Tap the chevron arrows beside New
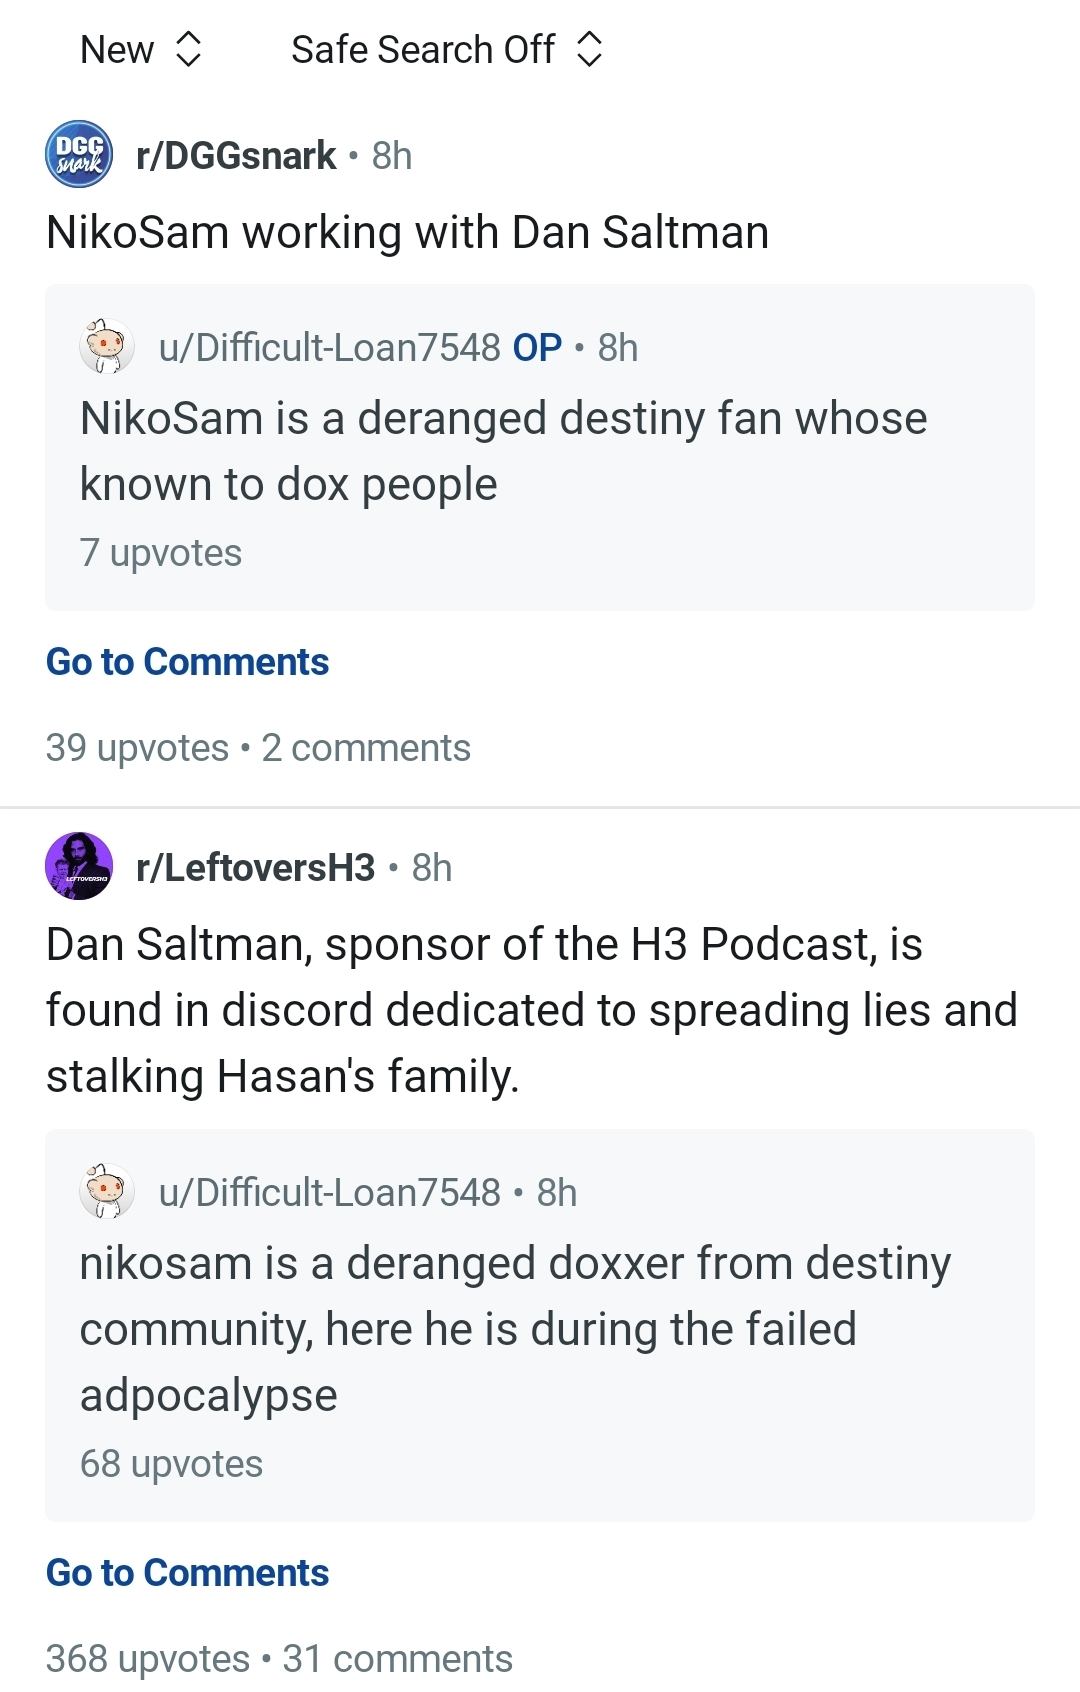This screenshot has height=1692, width=1080. point(188,49)
